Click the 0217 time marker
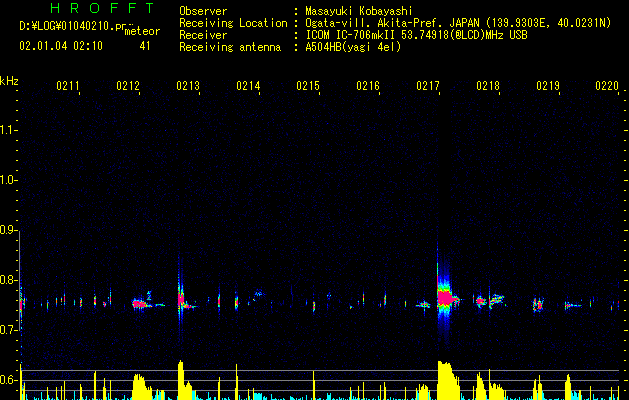Screen dimensions: 629x400 [x=428, y=86]
